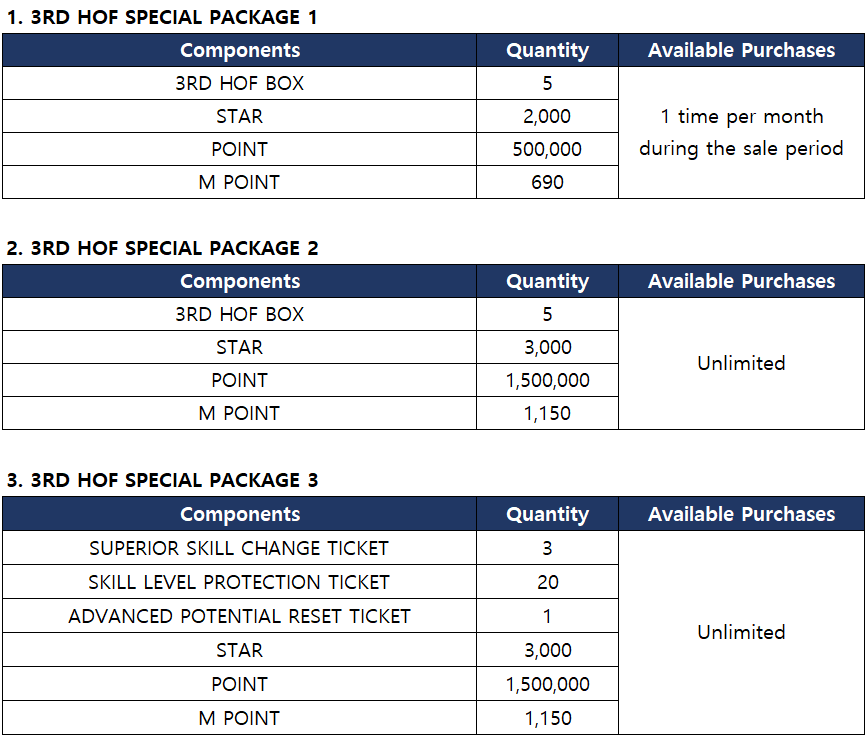Select the SUPERIOR SKILL CHANGE TICKET row
867x736 pixels.
239,548
